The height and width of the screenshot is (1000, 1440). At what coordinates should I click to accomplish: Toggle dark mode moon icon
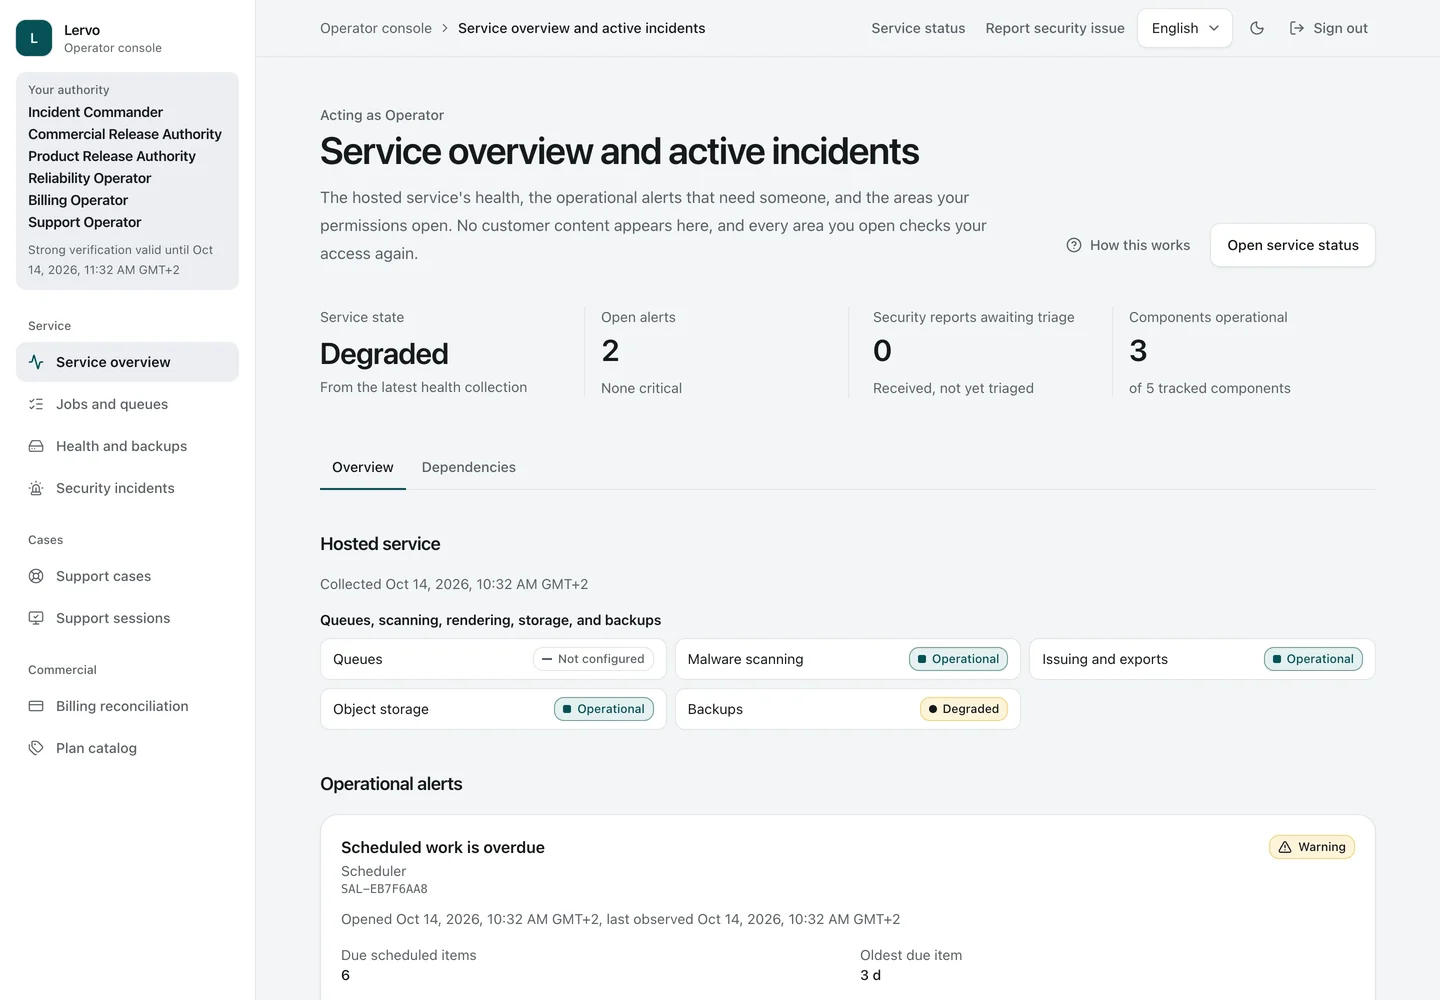tap(1257, 28)
